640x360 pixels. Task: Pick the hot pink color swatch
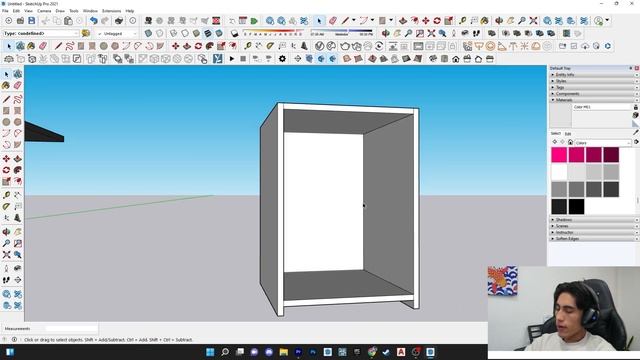559,155
